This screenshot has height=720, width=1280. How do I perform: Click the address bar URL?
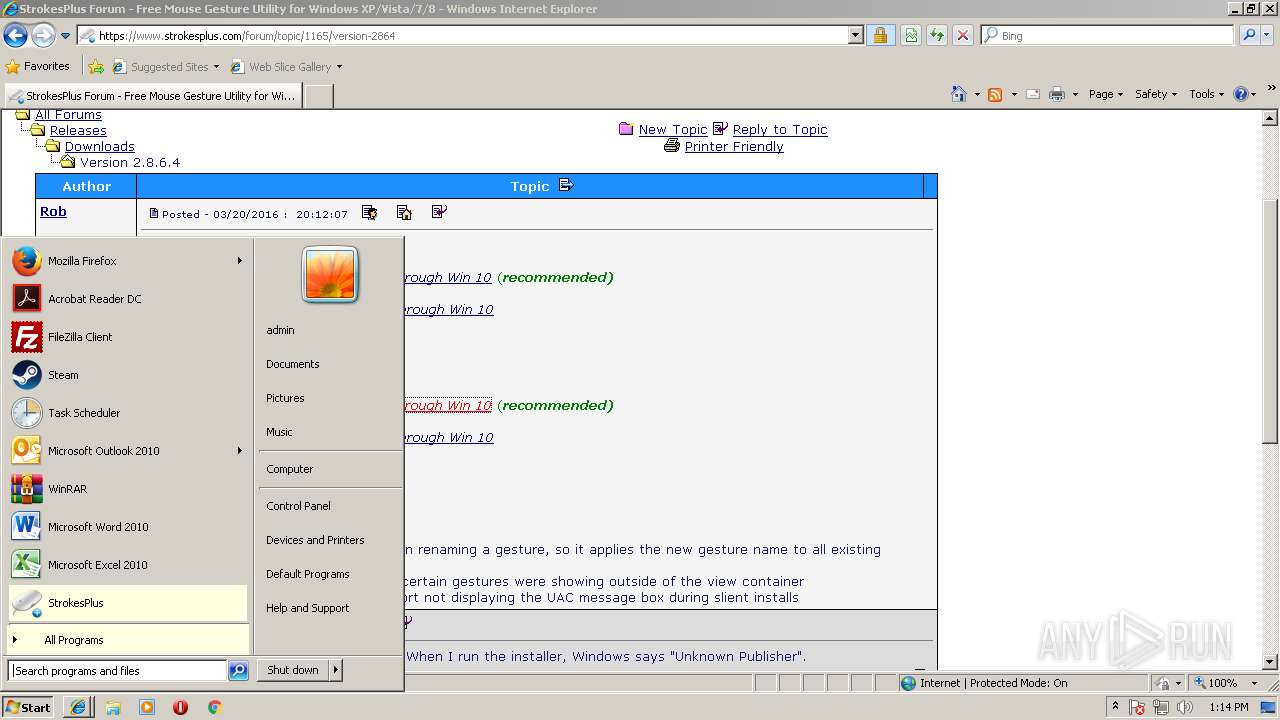pos(247,36)
